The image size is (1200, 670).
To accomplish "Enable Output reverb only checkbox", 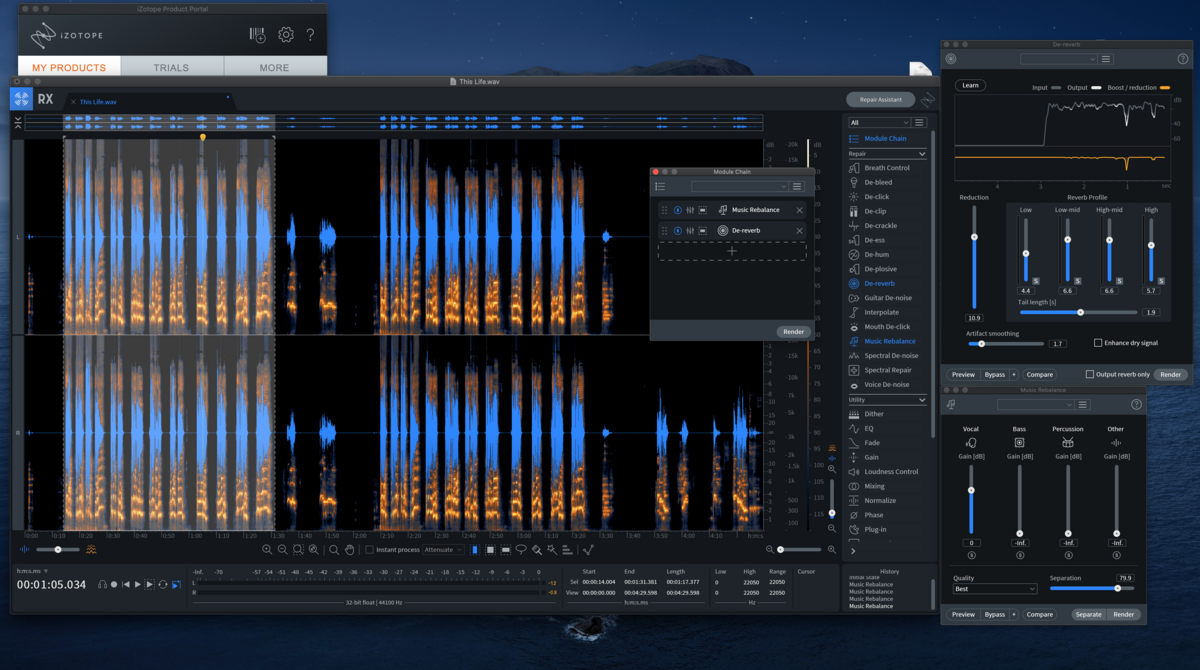I will 1090,375.
